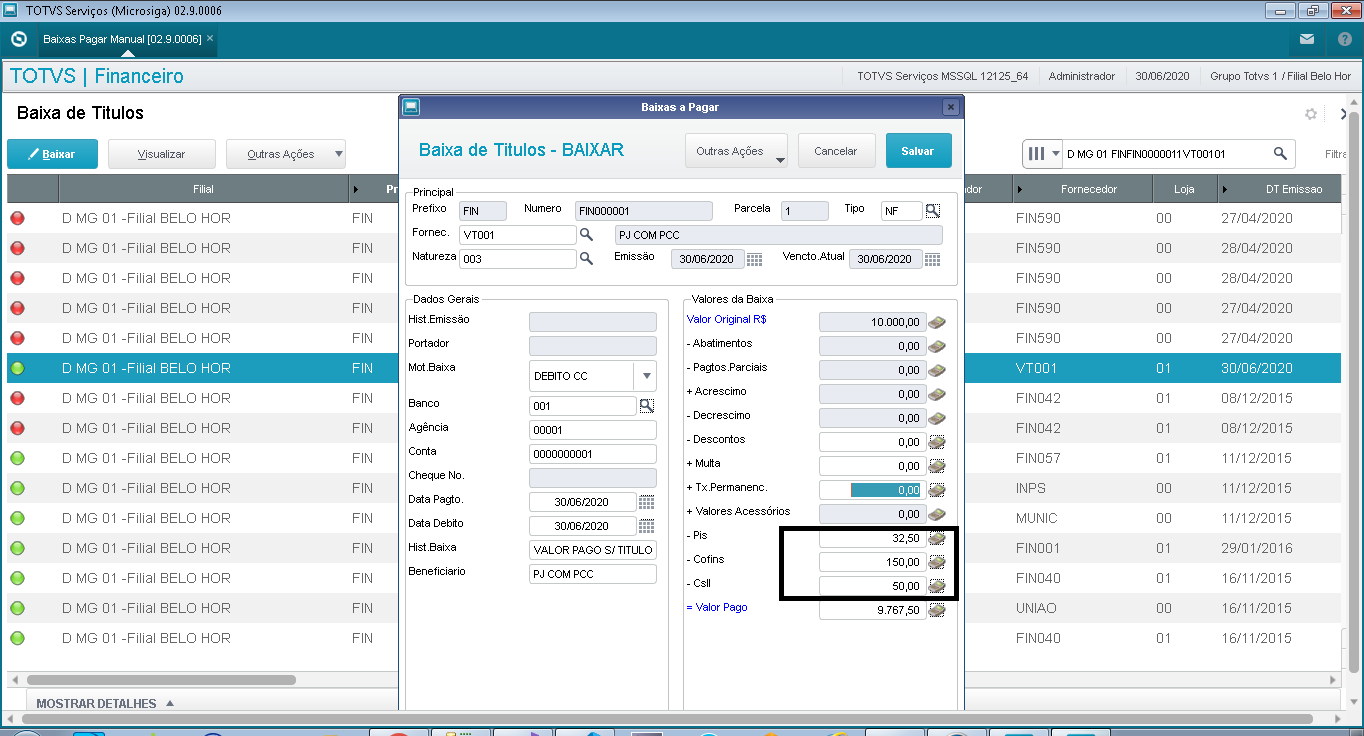Click the Descontos value field

click(871, 442)
